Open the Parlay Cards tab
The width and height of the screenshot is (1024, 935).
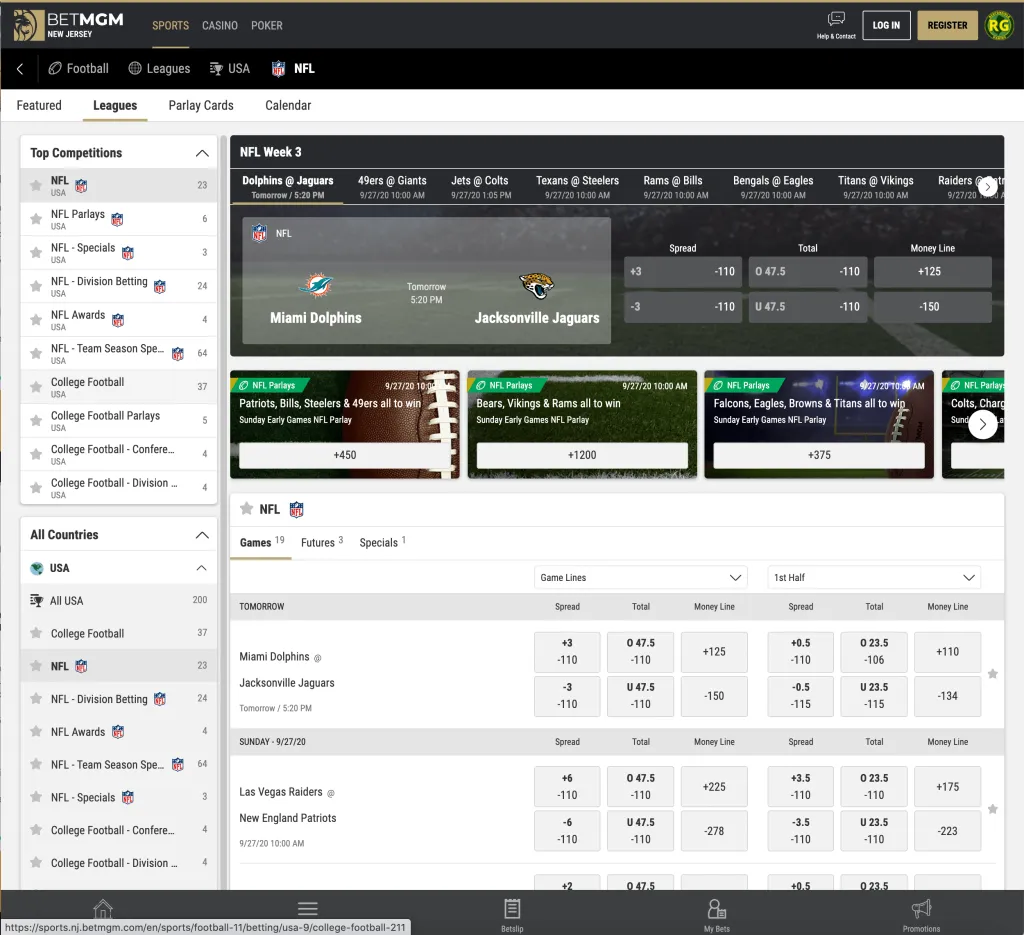[201, 105]
